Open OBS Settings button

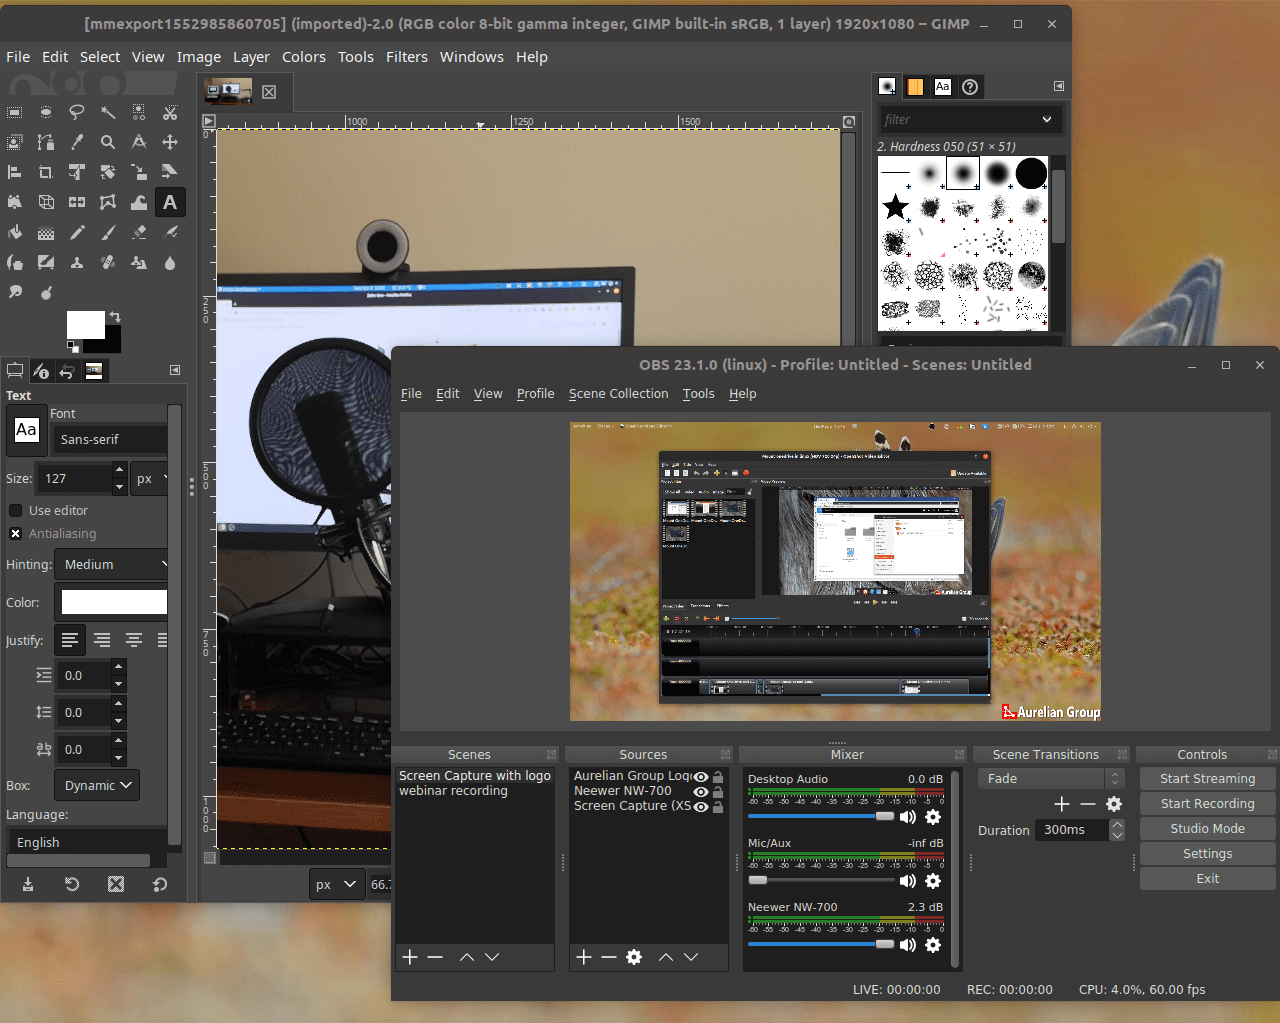click(x=1207, y=854)
